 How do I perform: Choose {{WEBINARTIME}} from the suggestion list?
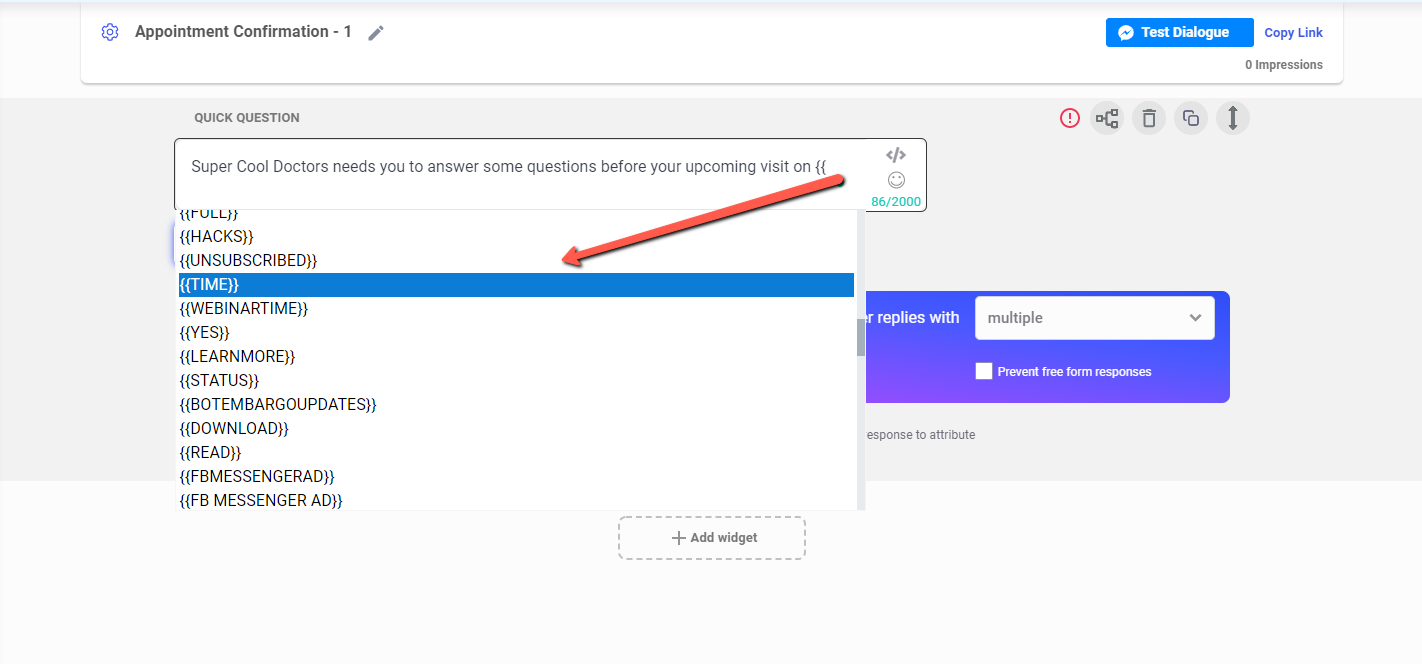tap(243, 308)
